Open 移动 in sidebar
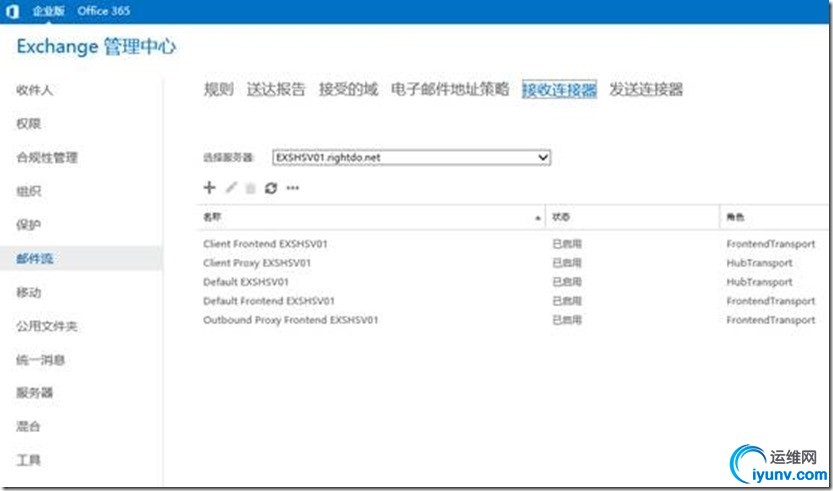Screen dimensions: 833x491 pyautogui.click(x=28, y=292)
